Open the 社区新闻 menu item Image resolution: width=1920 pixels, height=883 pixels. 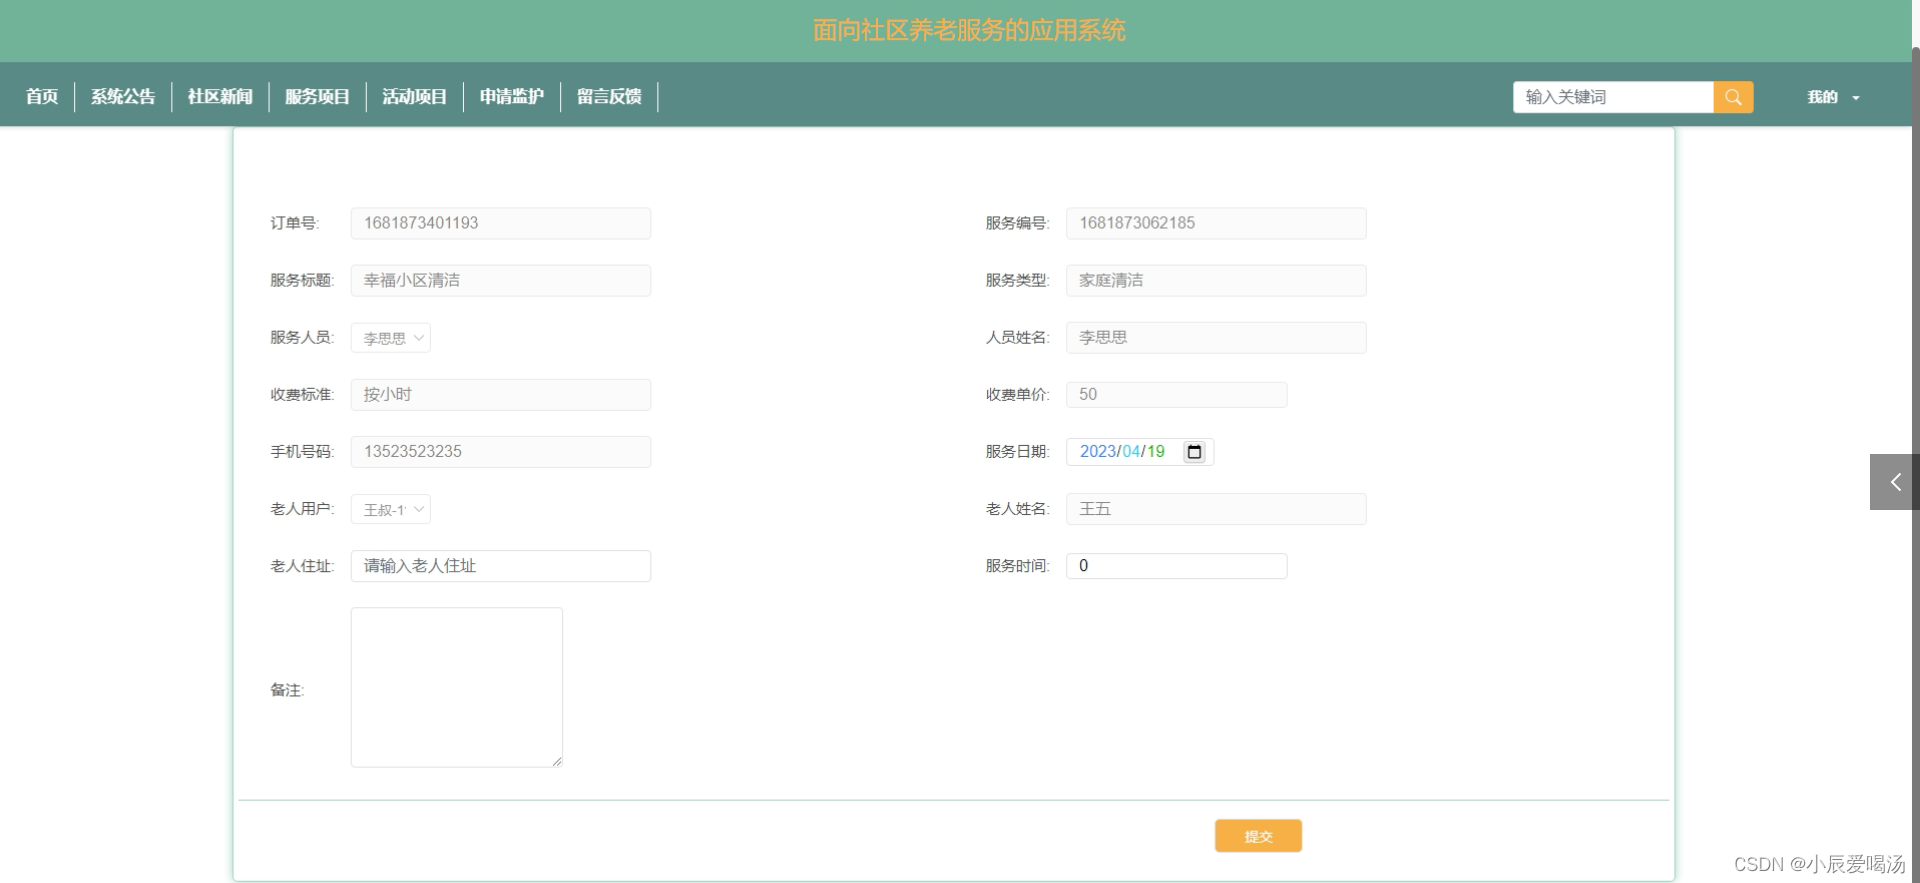coord(220,97)
